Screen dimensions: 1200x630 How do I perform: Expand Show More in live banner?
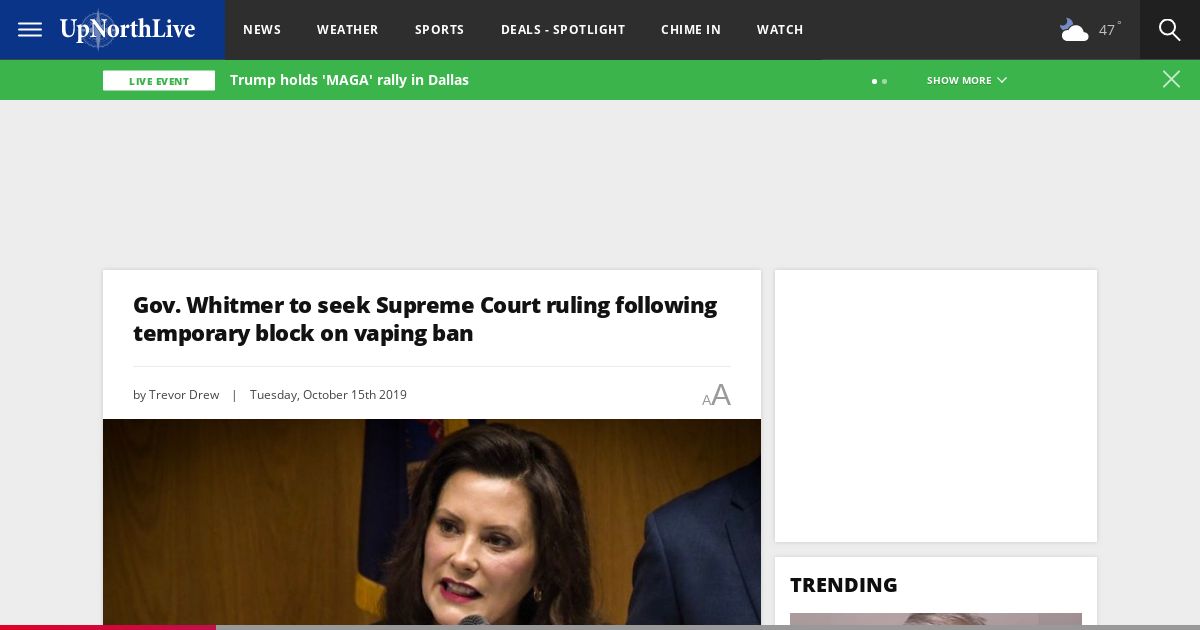click(x=967, y=80)
